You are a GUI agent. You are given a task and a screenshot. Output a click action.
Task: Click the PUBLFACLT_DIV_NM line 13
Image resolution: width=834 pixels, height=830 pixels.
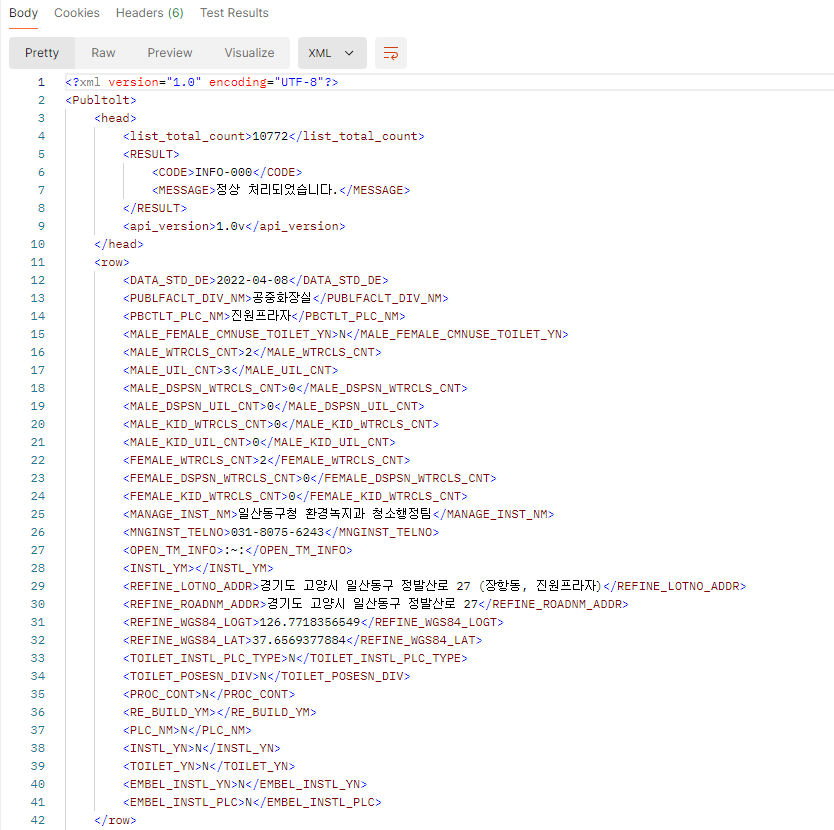[x=286, y=298]
